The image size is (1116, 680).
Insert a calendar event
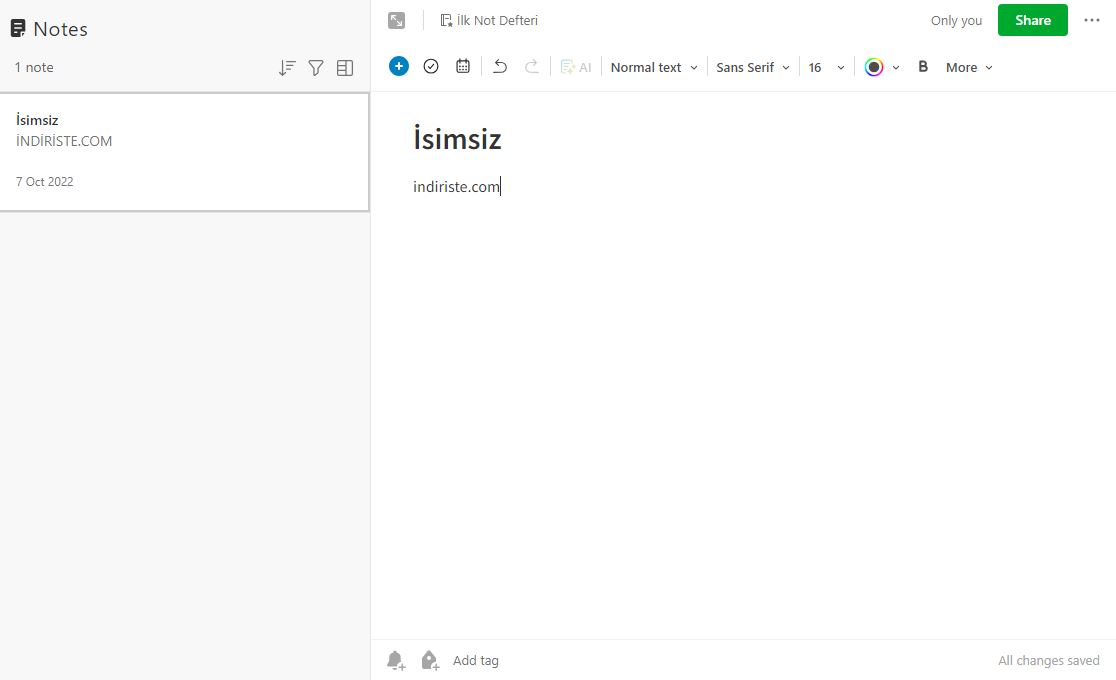(463, 66)
